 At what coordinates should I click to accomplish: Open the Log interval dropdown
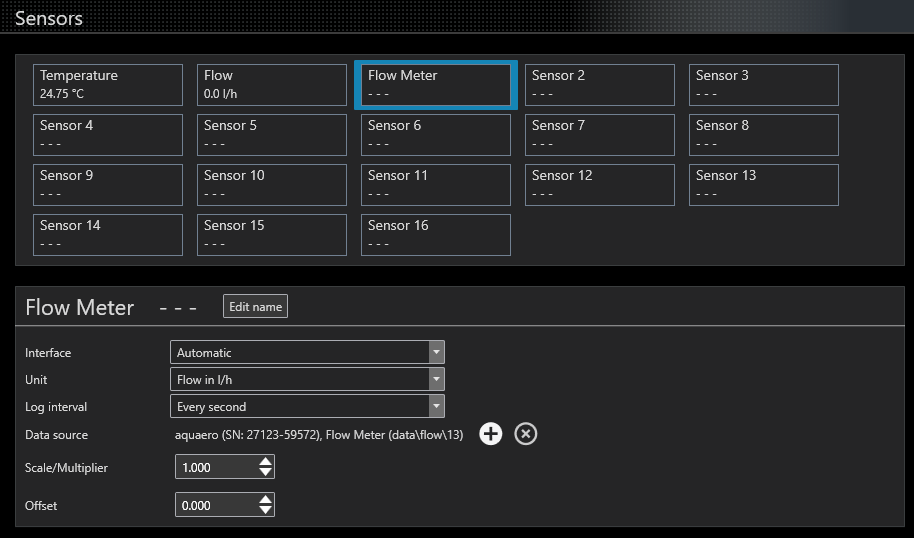[307, 406]
